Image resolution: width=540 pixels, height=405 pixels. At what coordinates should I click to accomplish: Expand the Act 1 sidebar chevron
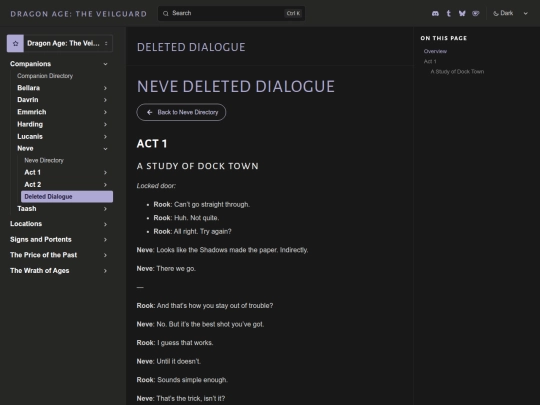pyautogui.click(x=105, y=173)
